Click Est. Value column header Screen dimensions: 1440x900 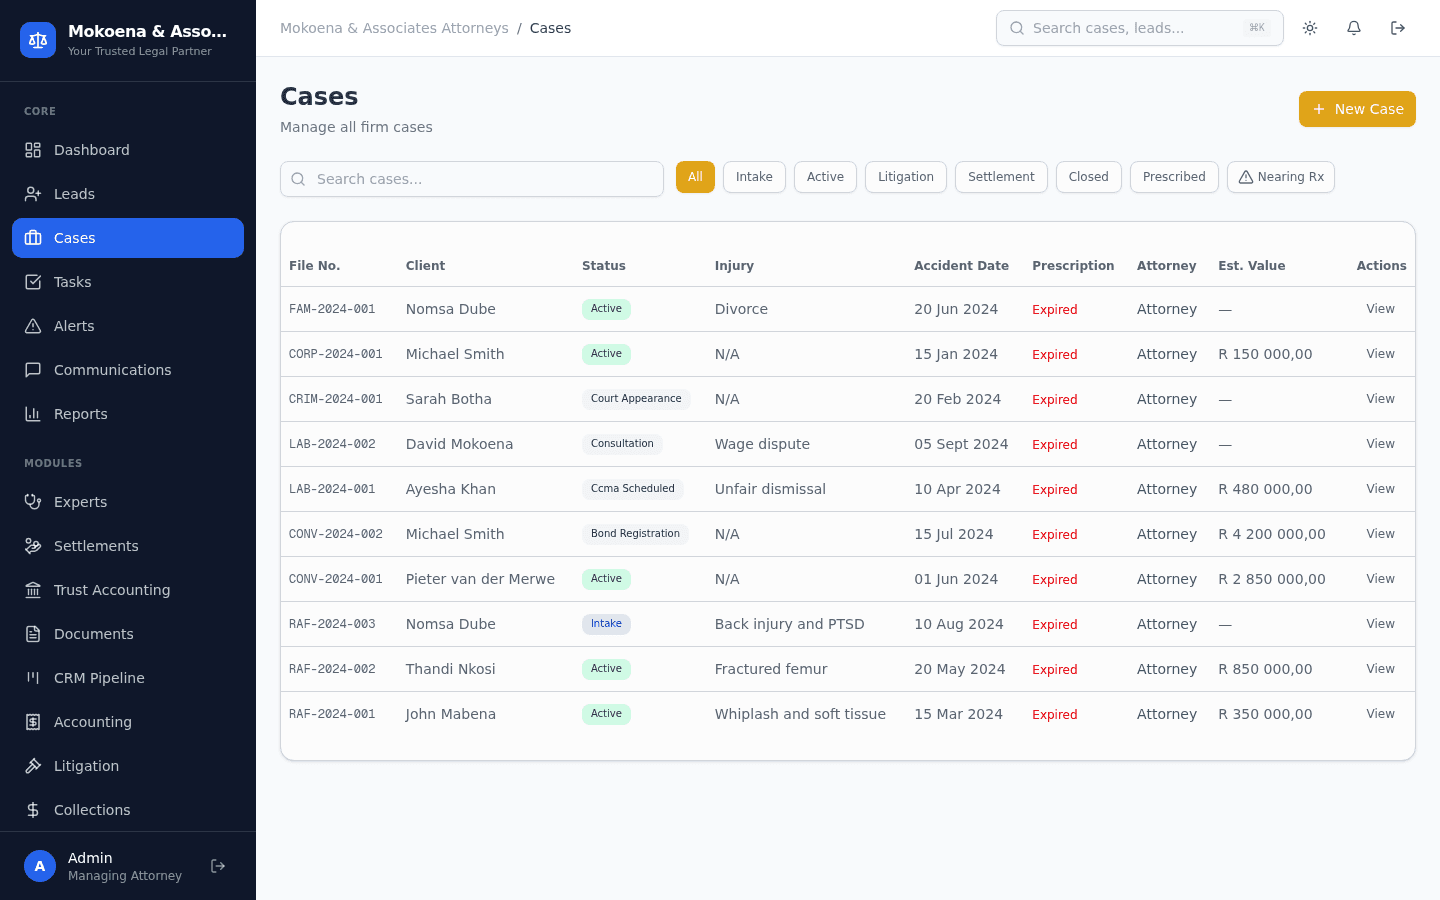1251,266
